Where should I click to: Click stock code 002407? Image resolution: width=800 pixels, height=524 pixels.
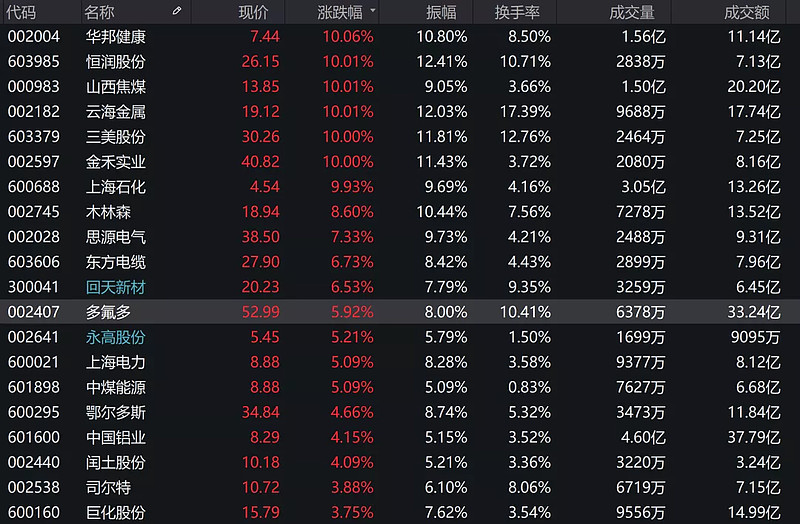tap(34, 312)
